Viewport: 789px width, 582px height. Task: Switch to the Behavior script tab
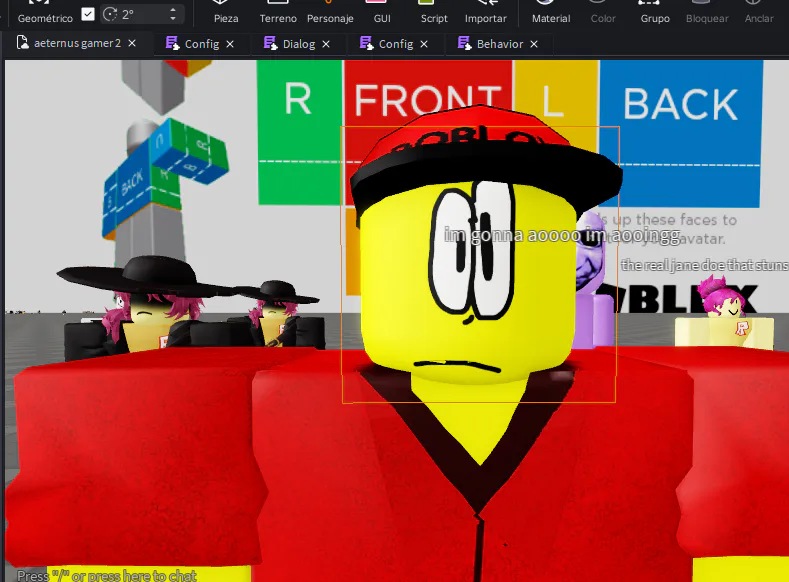pos(500,44)
